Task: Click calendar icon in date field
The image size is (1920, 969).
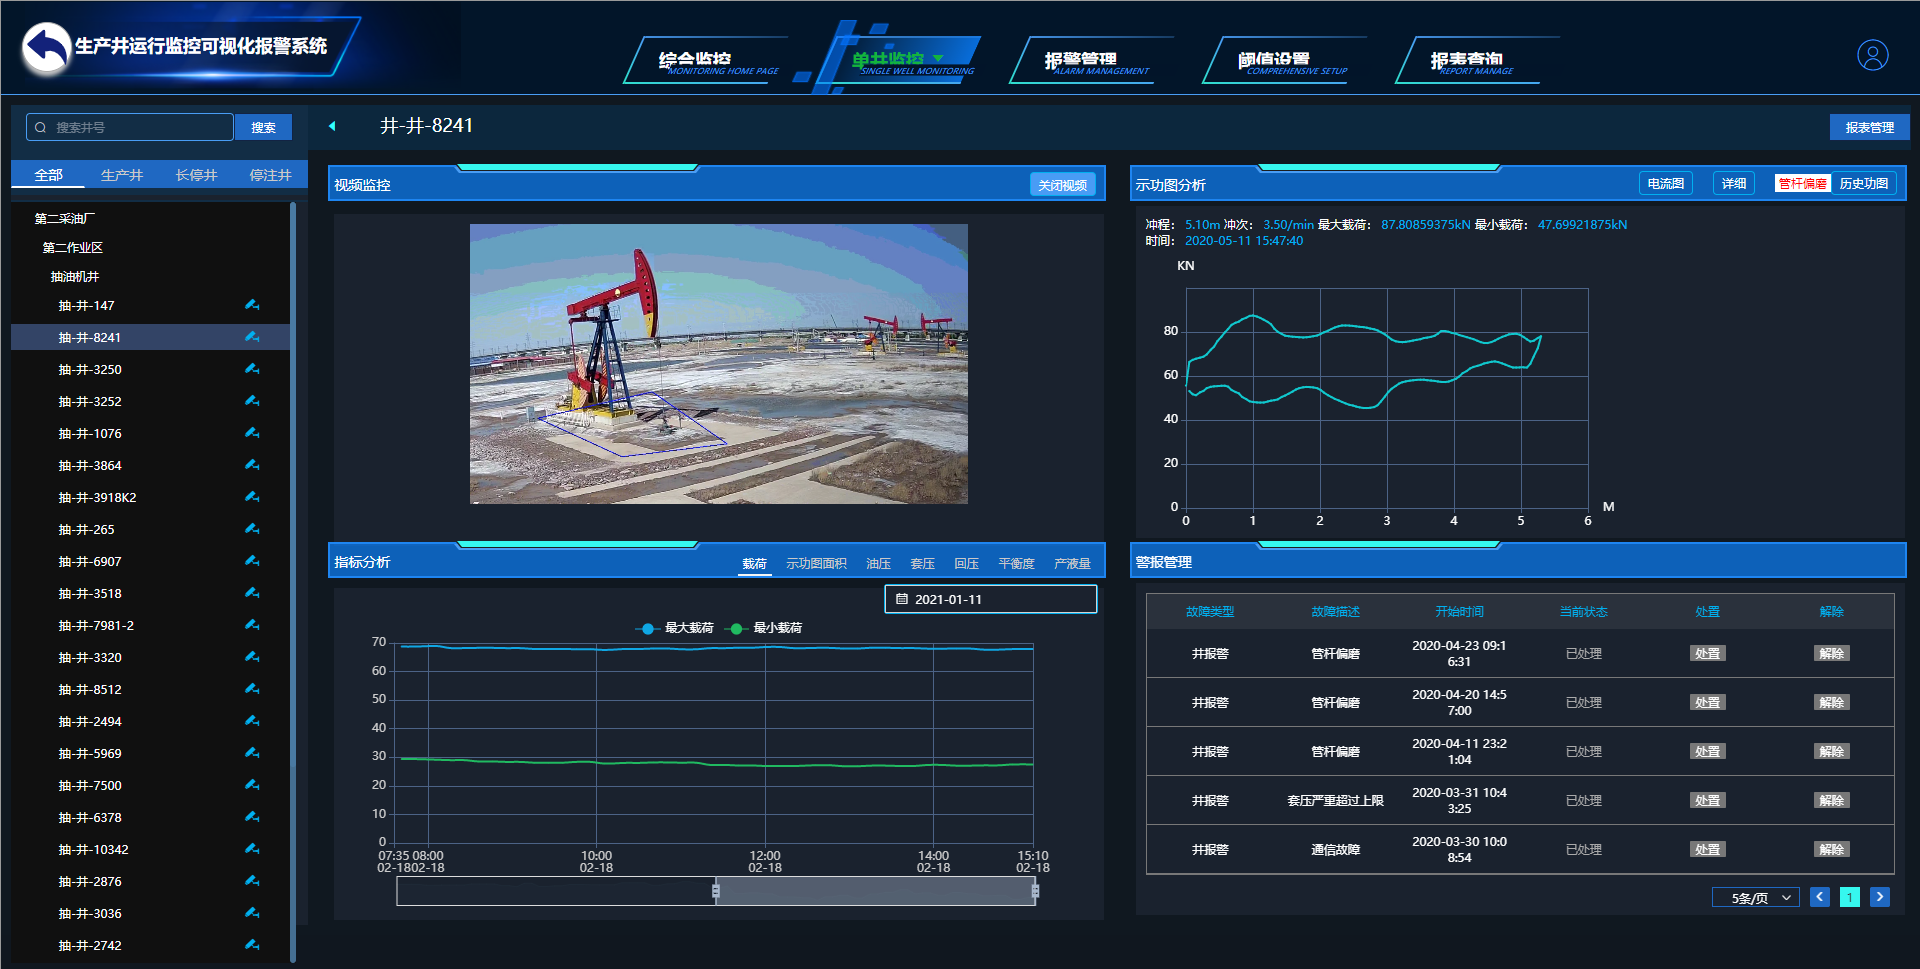Action: [902, 599]
